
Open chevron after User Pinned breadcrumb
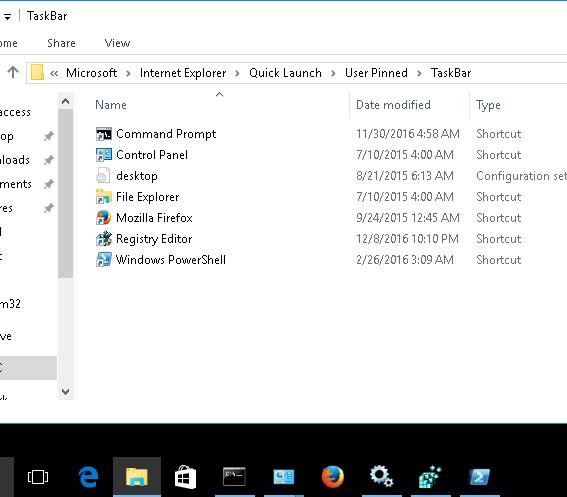pos(419,73)
